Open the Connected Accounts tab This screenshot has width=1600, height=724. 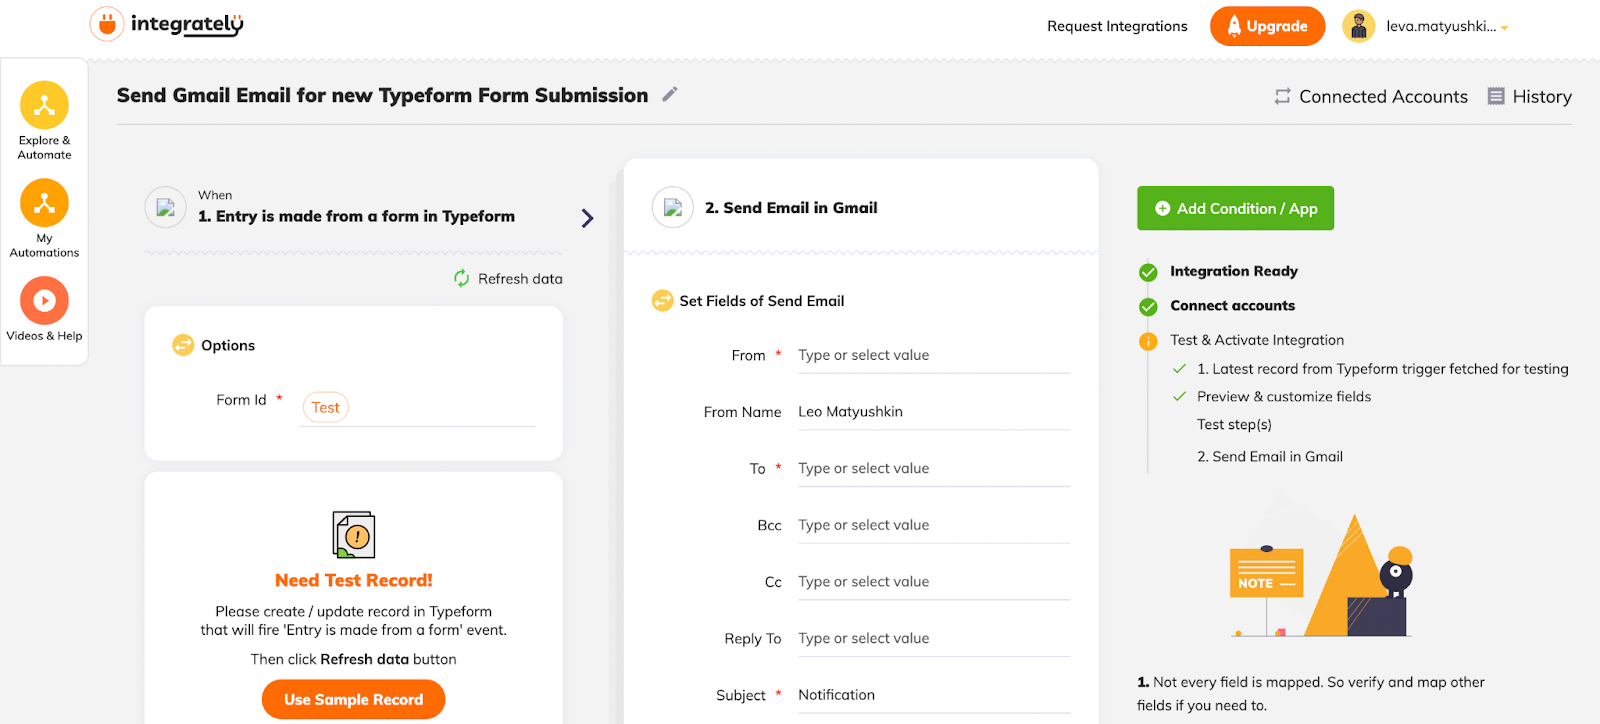(1371, 96)
